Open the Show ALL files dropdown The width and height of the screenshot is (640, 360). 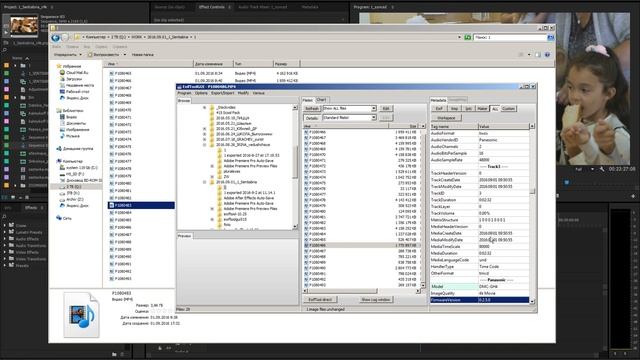tap(349, 109)
